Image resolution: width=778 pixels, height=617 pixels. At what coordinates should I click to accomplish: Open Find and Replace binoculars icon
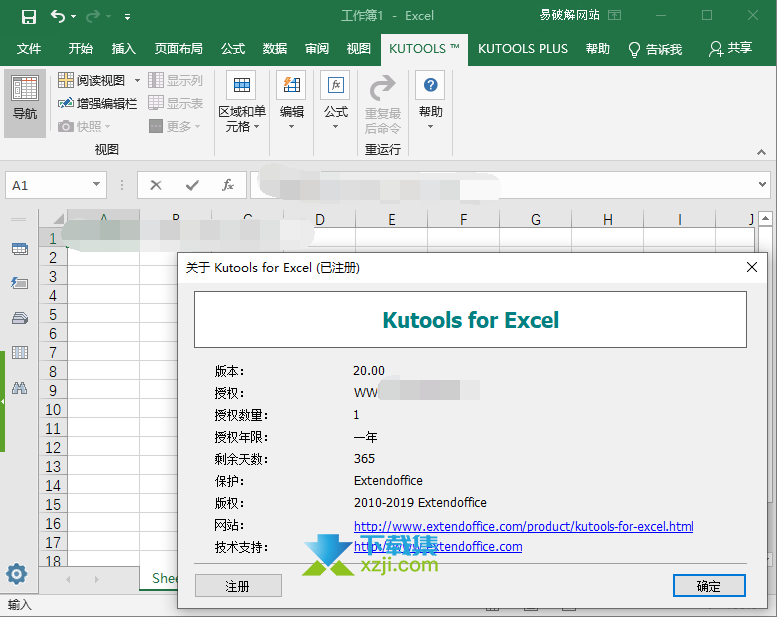coord(20,387)
